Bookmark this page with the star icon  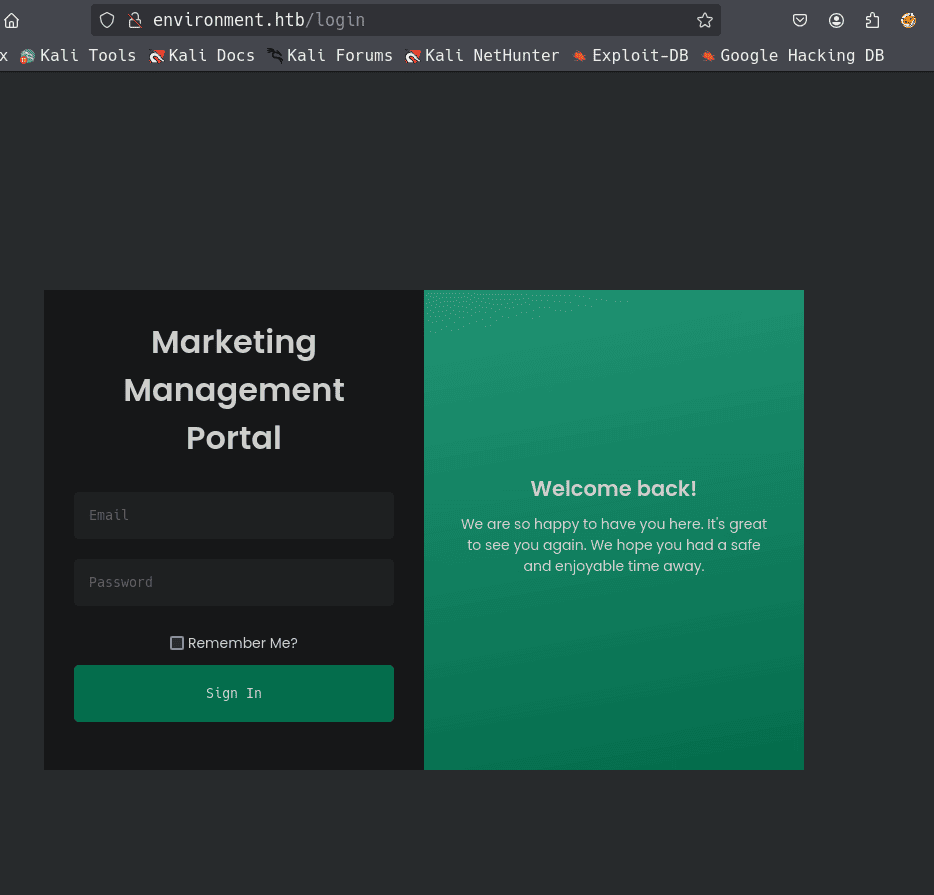704,20
